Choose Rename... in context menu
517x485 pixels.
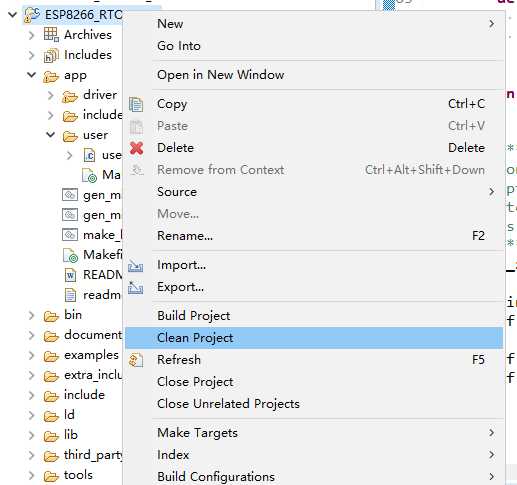coord(314,236)
